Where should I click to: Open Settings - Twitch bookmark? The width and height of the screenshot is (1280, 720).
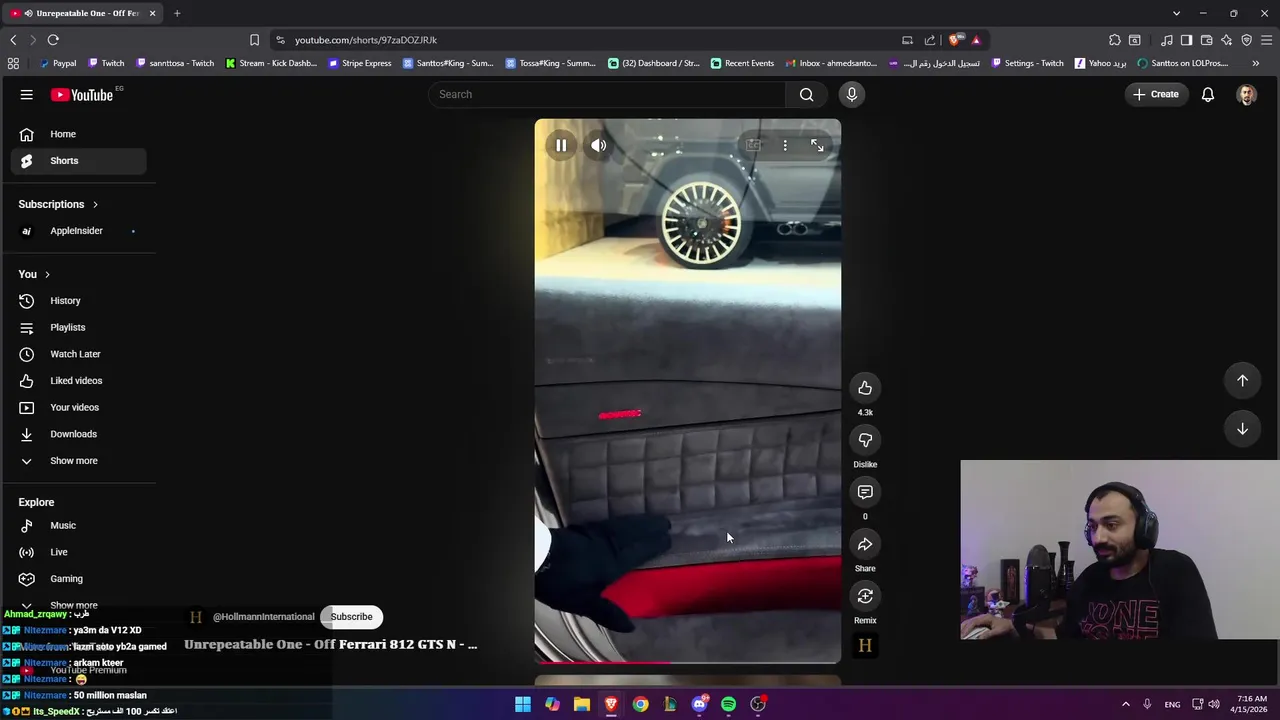(1027, 63)
